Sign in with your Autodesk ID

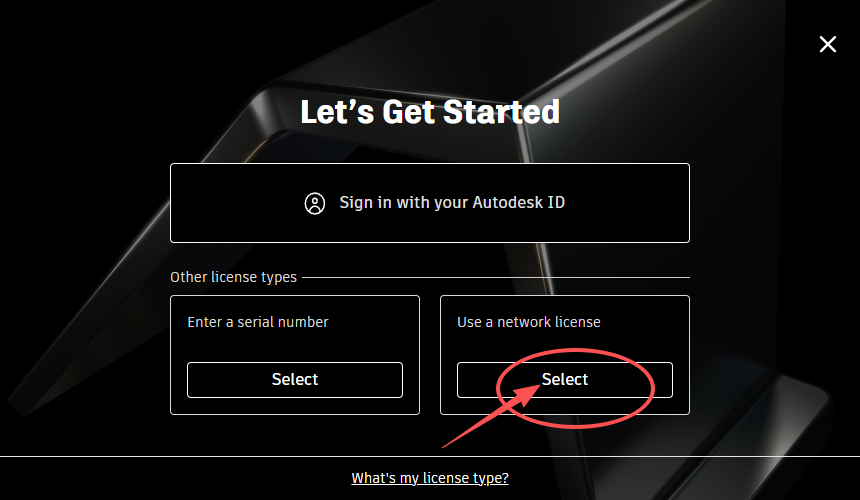coord(430,203)
